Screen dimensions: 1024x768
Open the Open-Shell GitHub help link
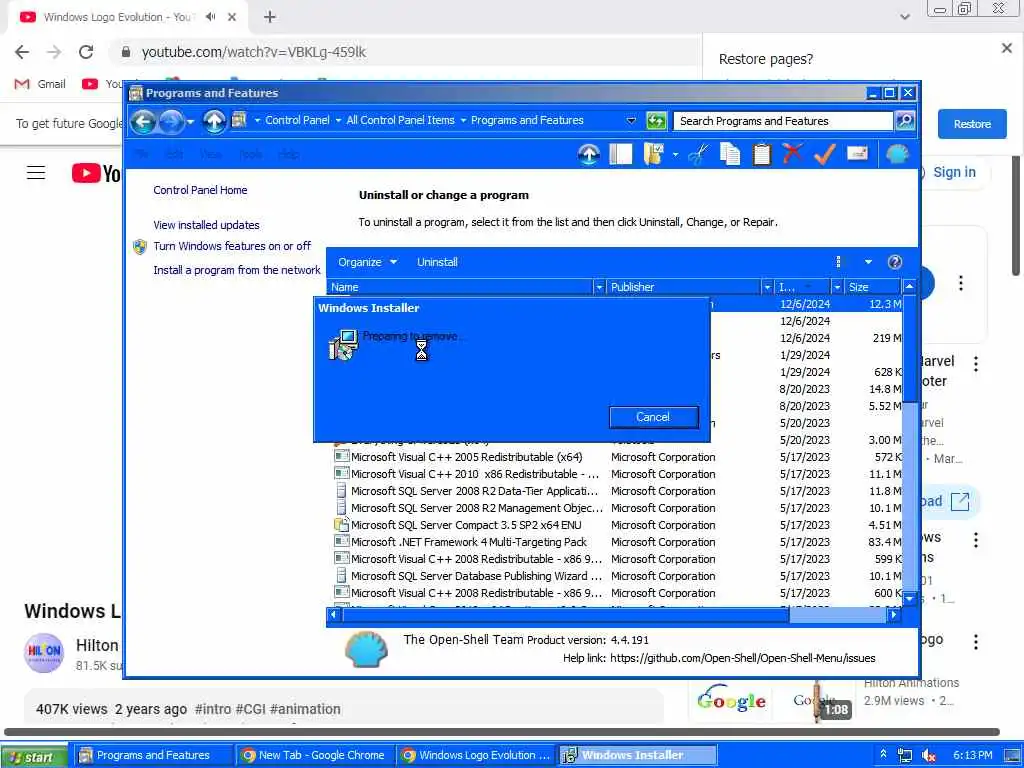(x=743, y=658)
